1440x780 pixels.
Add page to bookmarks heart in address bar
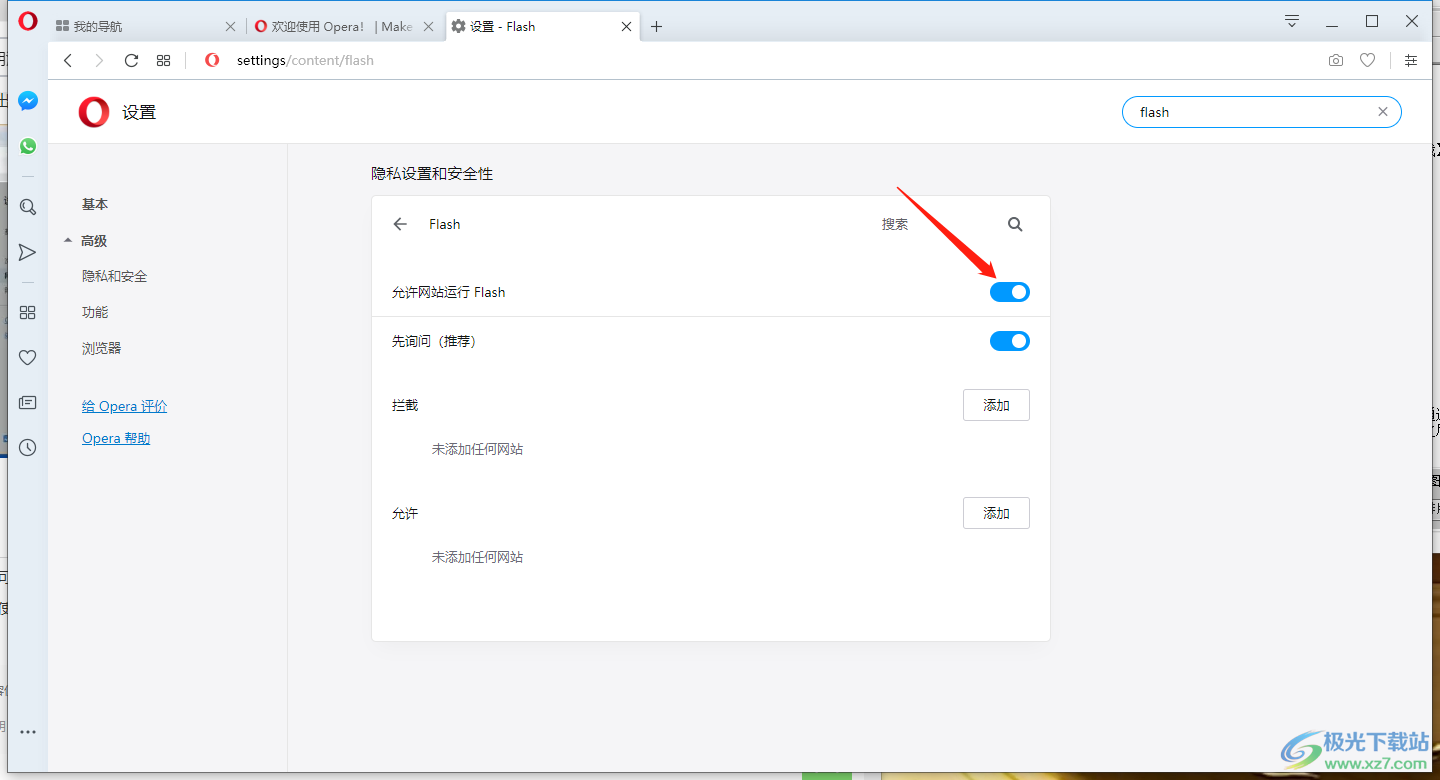[x=1367, y=60]
